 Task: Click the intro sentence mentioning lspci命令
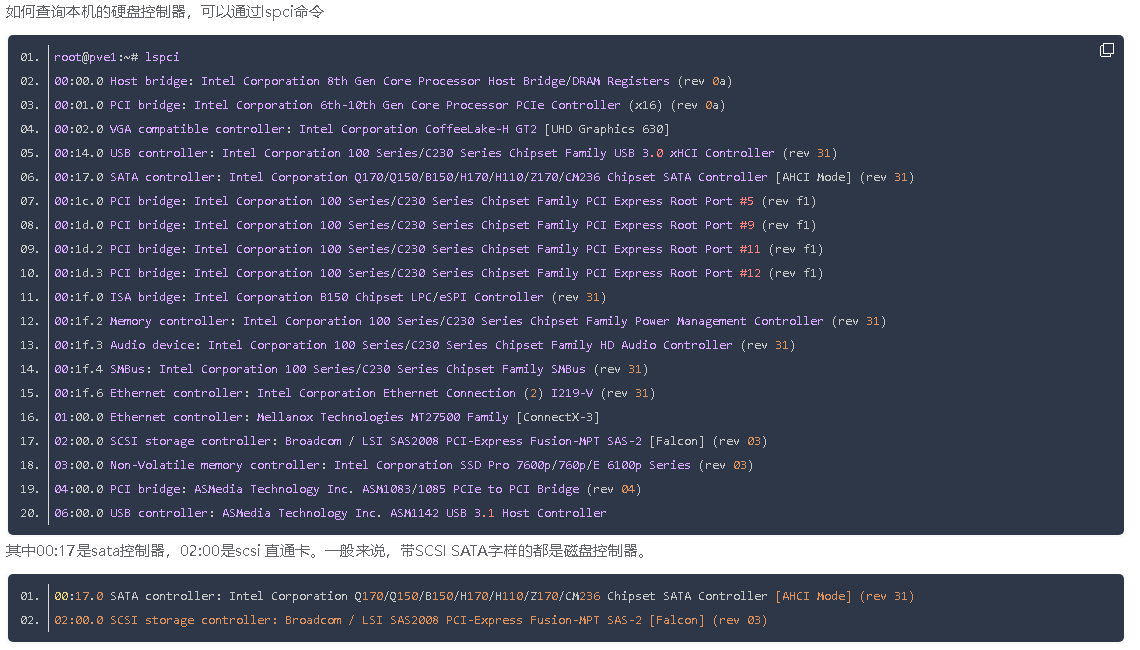(x=165, y=12)
